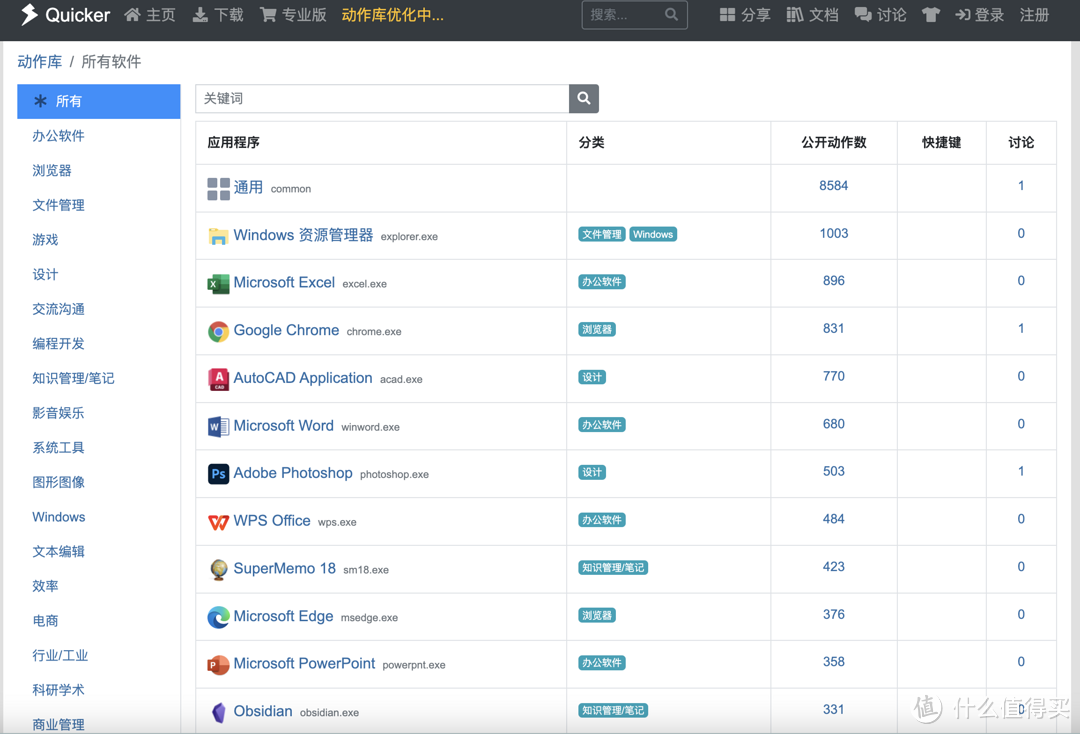
Task: Select 浏览器 in the sidebar
Action: (52, 170)
